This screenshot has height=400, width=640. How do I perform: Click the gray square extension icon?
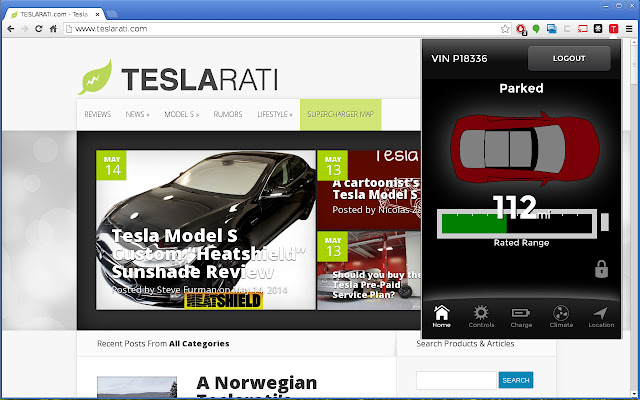point(567,29)
